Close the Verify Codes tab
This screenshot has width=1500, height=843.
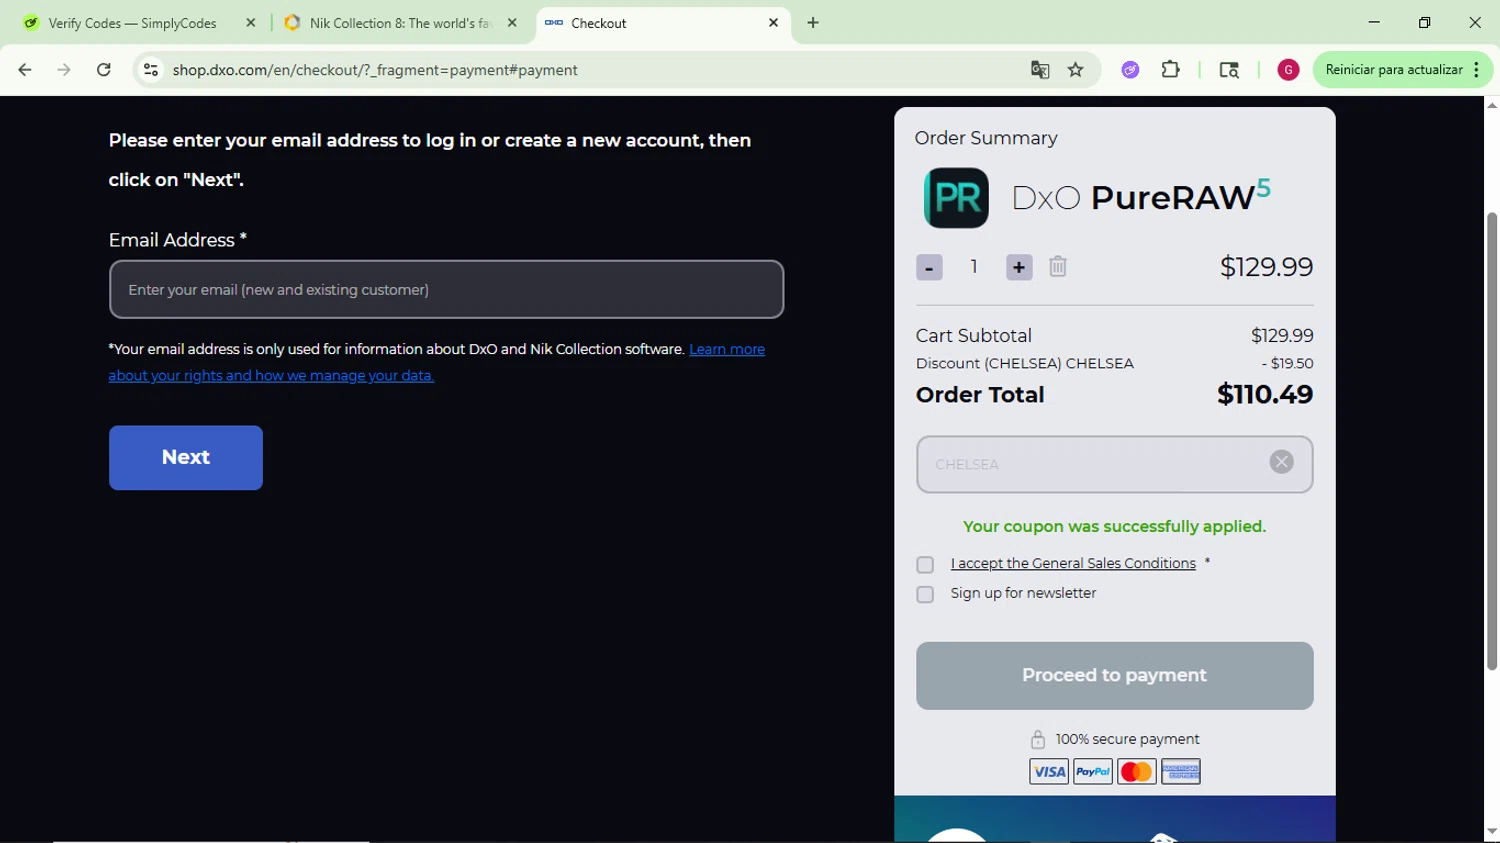click(251, 23)
